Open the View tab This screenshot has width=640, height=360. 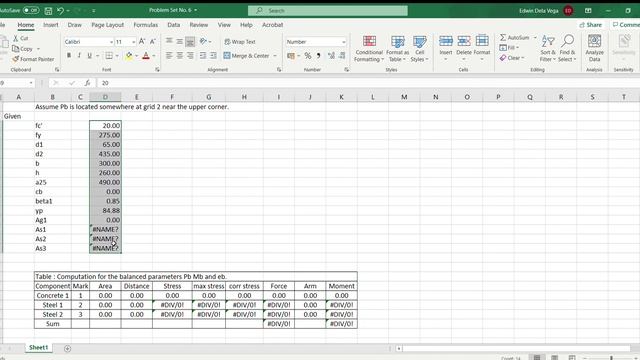click(x=224, y=25)
